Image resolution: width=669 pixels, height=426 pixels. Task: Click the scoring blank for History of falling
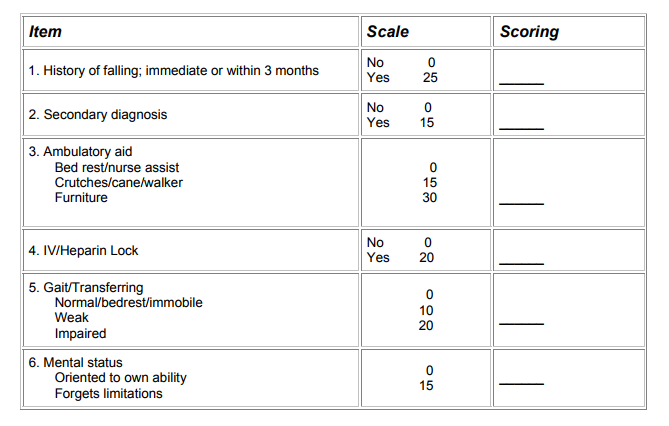[x=521, y=81]
